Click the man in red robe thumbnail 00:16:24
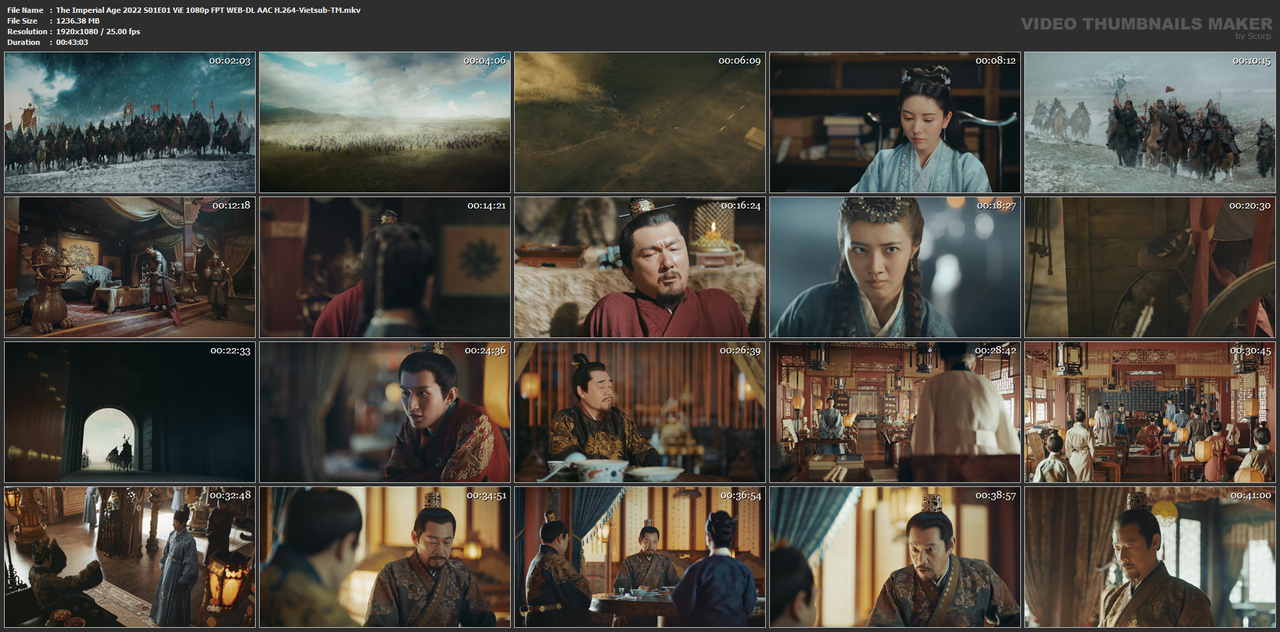 [640, 267]
